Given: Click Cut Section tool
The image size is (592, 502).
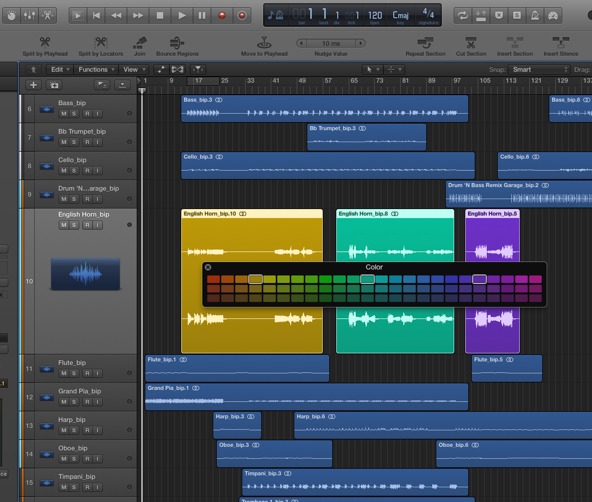Looking at the screenshot, I should (471, 46).
